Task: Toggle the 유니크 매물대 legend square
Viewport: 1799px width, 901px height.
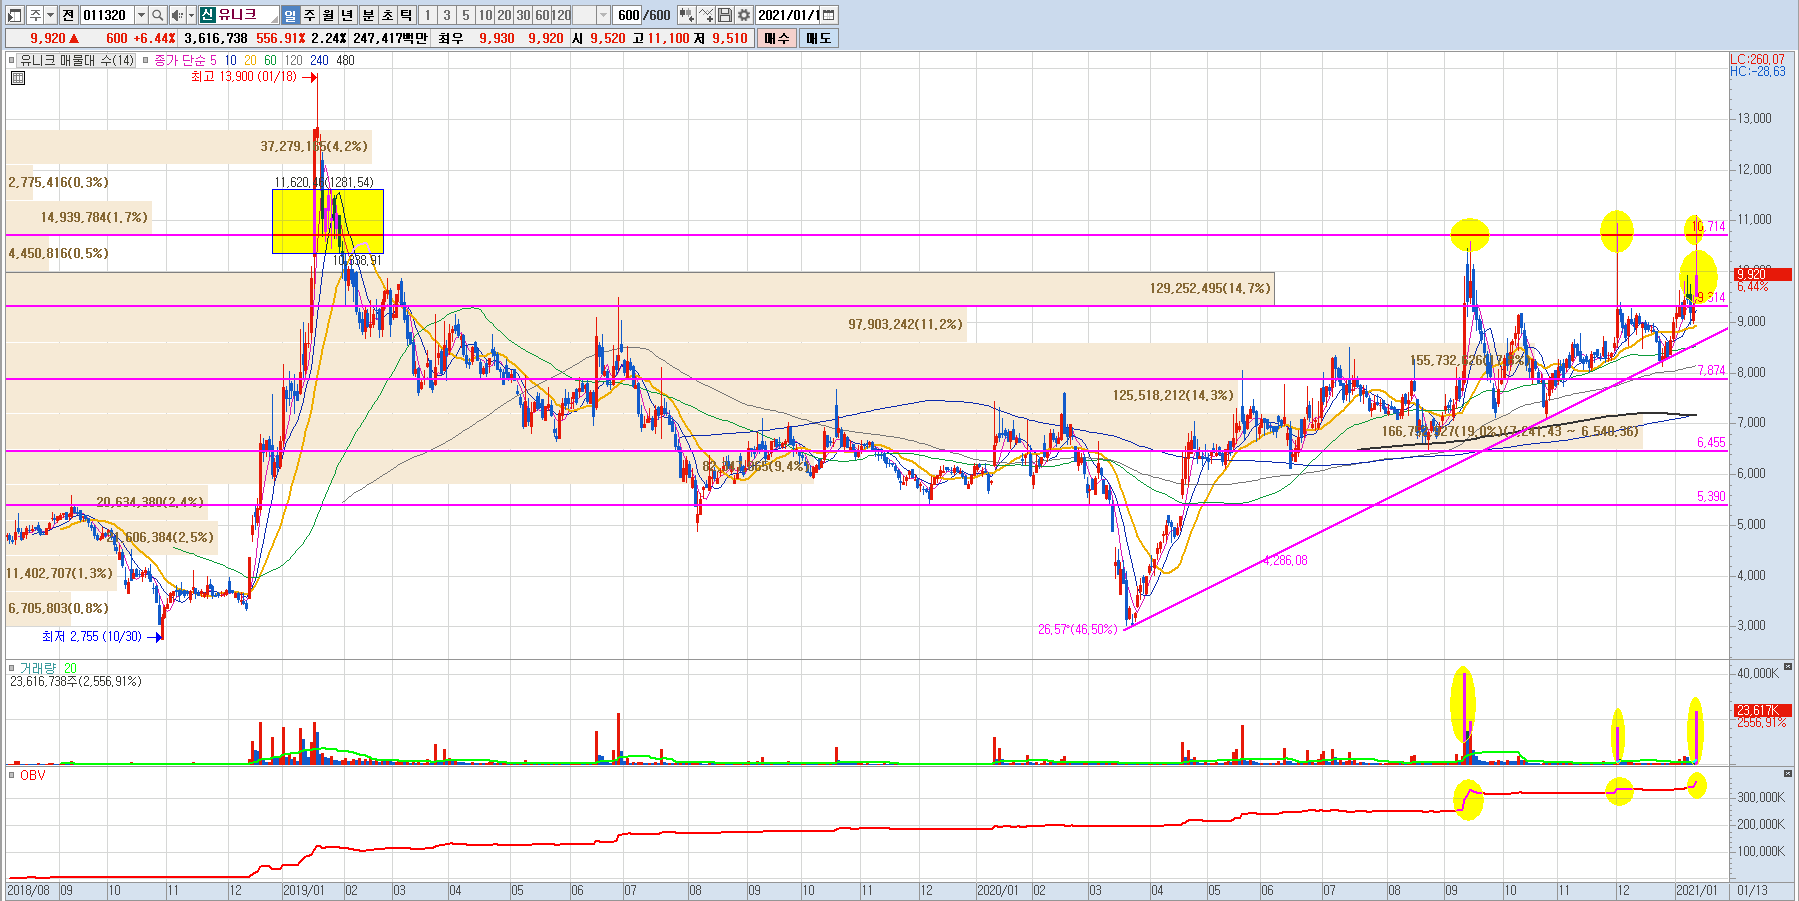Action: point(12,60)
